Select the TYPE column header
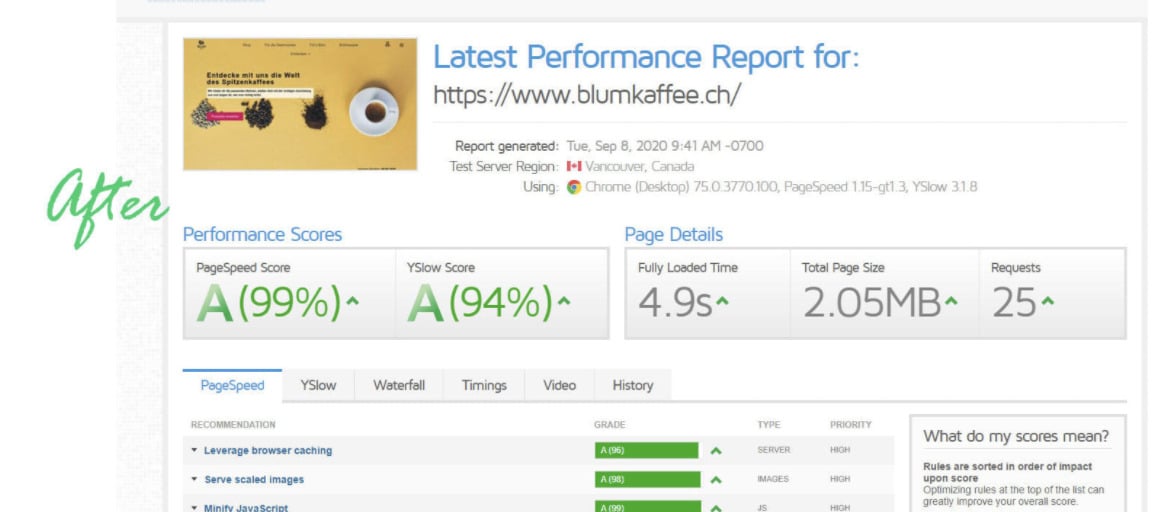This screenshot has height=512, width=1170. pos(769,425)
